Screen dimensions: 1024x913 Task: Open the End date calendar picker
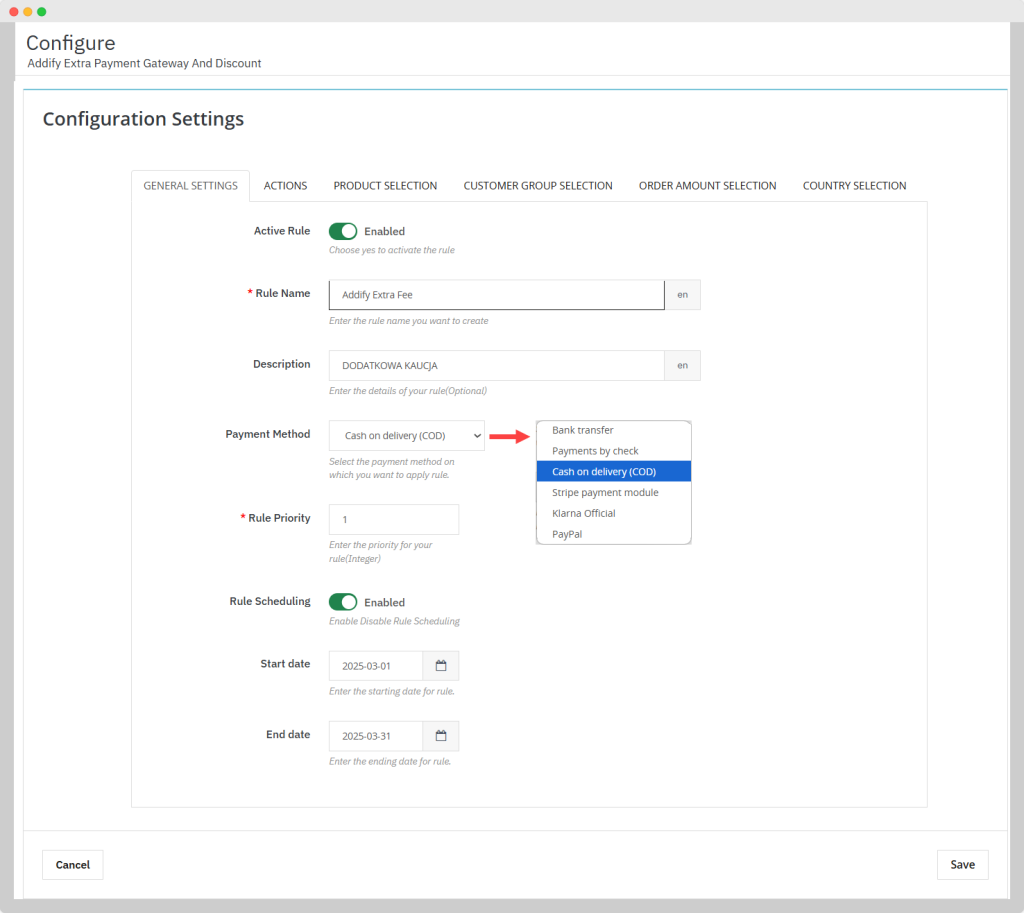(x=440, y=736)
